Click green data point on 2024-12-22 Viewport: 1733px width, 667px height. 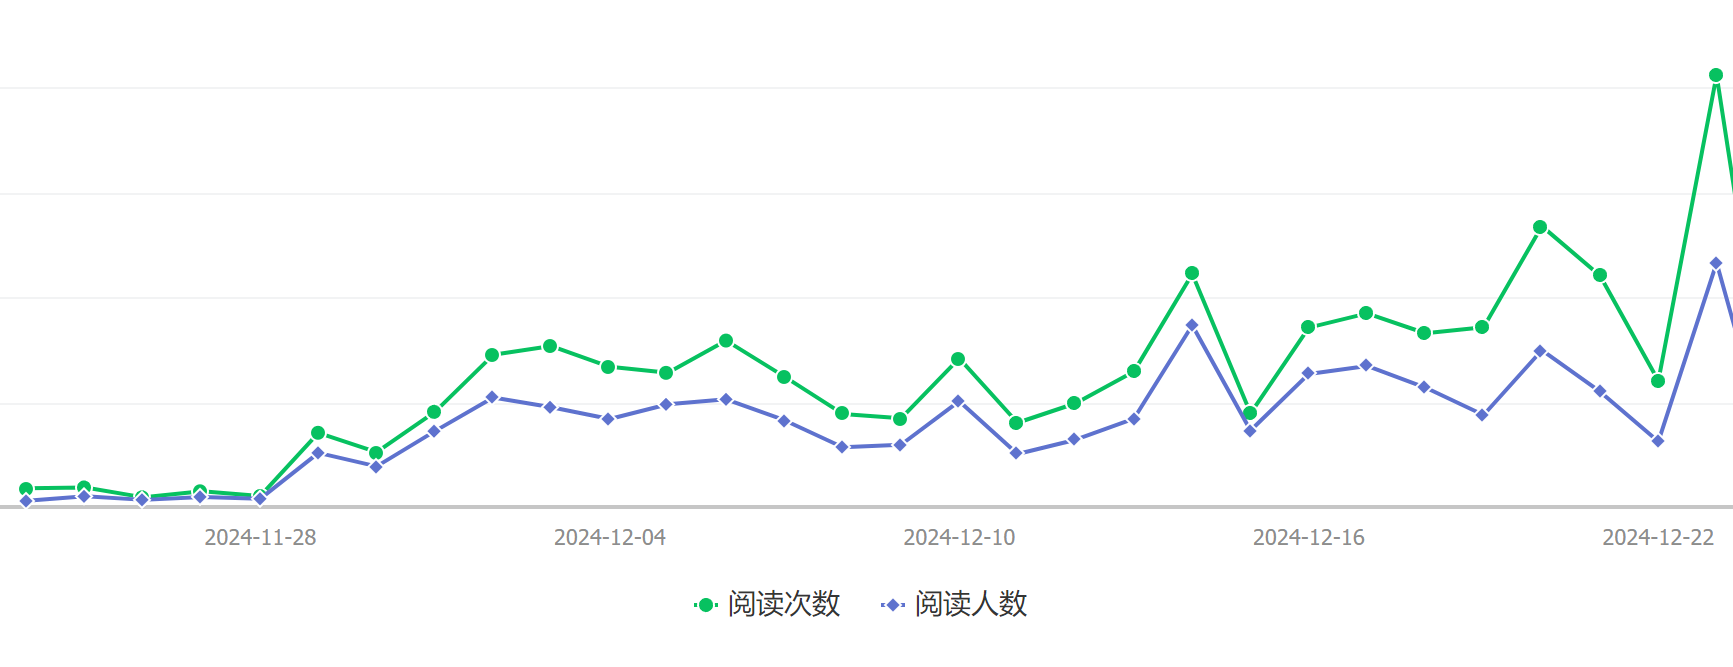[1658, 381]
